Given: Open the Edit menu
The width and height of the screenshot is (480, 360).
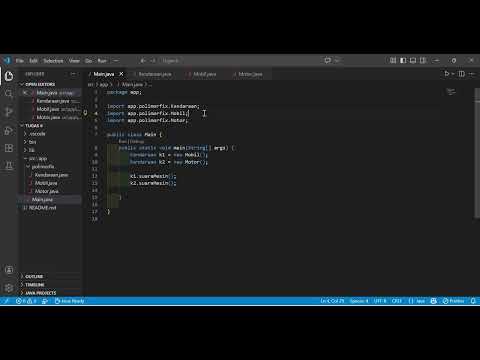Looking at the screenshot, I should tap(33, 61).
